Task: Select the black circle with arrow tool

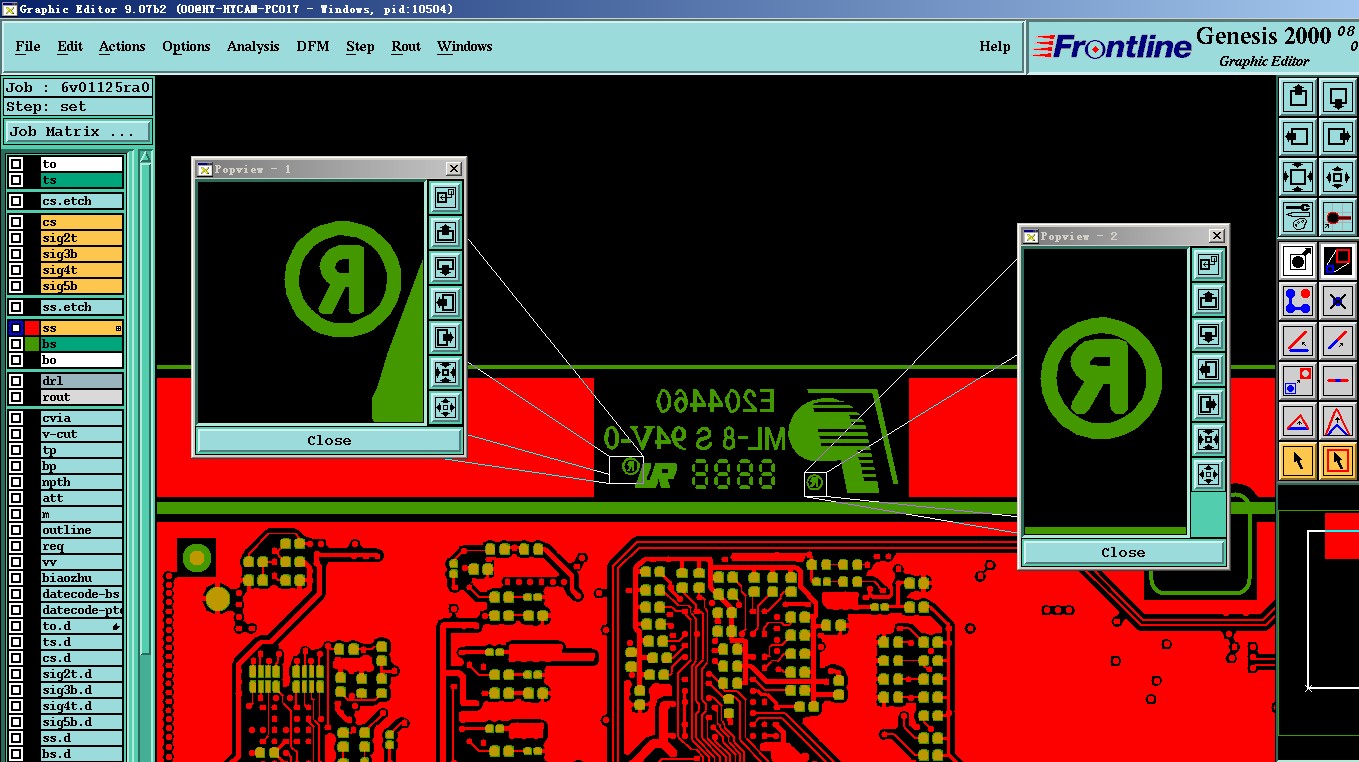Action: pos(1298,261)
